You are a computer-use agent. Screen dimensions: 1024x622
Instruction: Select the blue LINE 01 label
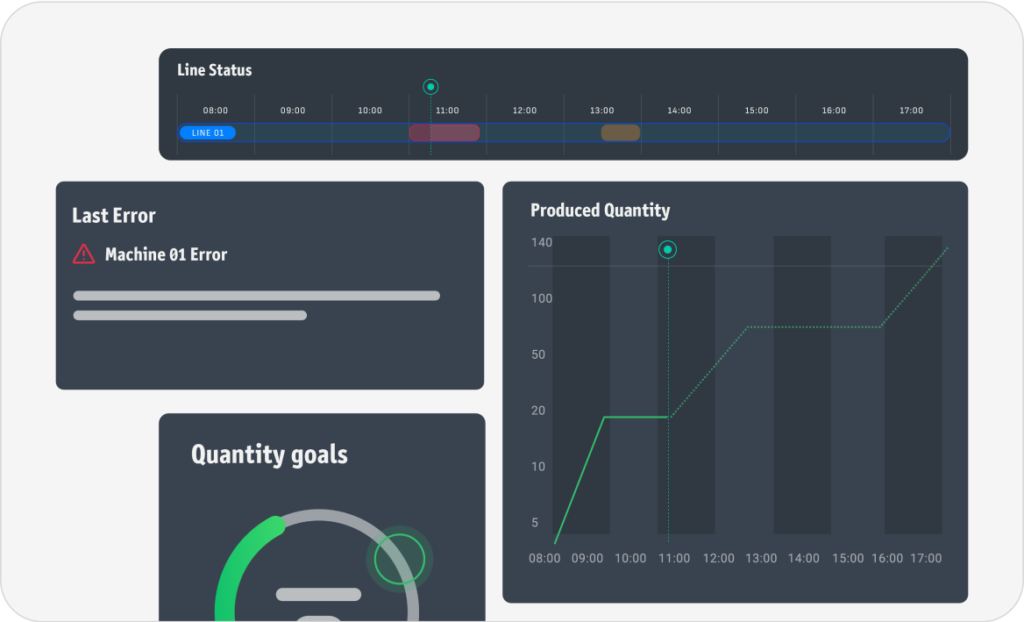pyautogui.click(x=207, y=133)
